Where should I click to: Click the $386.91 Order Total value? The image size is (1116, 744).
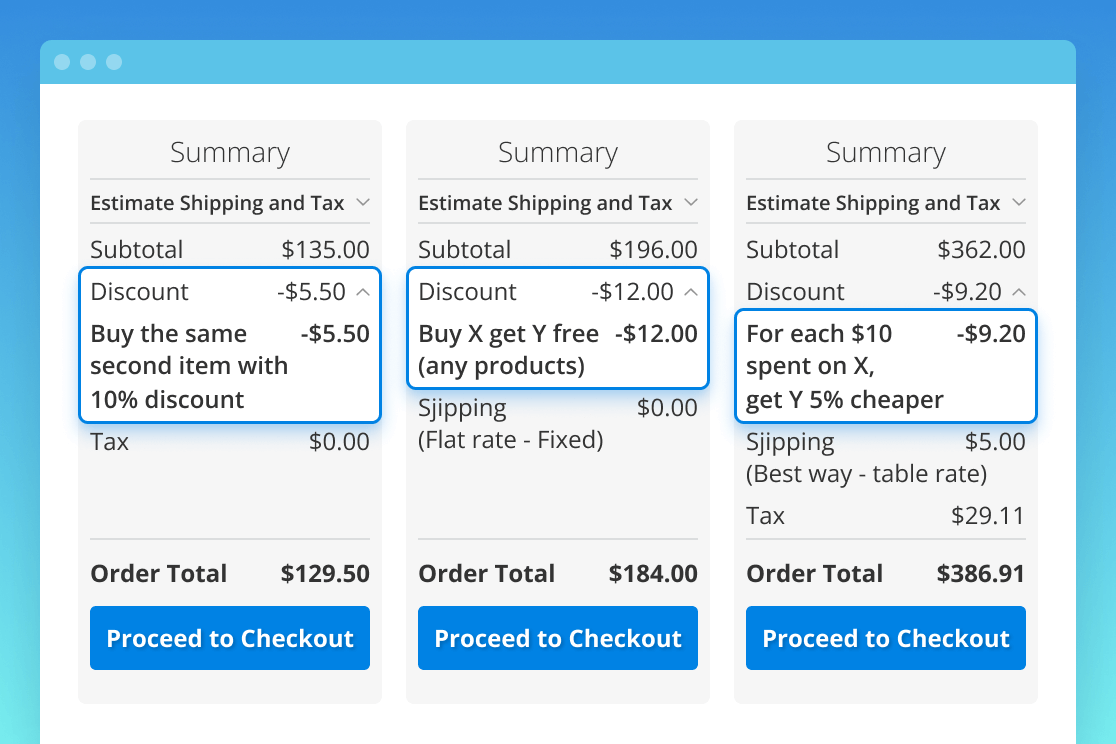[x=981, y=574]
